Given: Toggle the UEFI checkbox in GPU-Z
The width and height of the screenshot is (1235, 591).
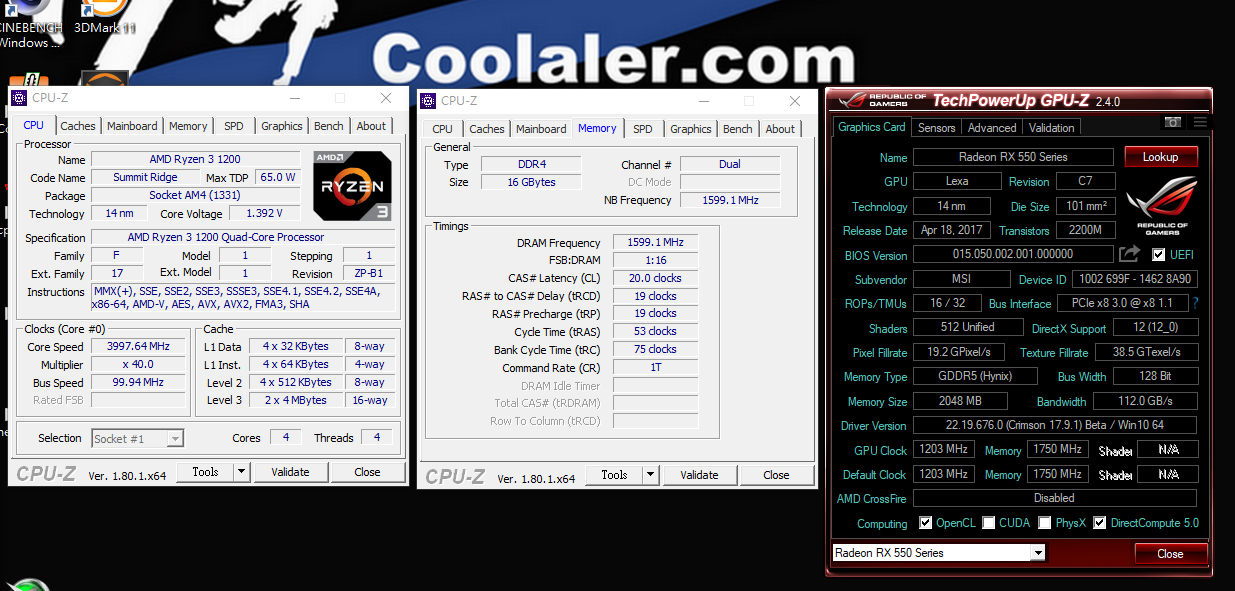Looking at the screenshot, I should (x=1158, y=255).
